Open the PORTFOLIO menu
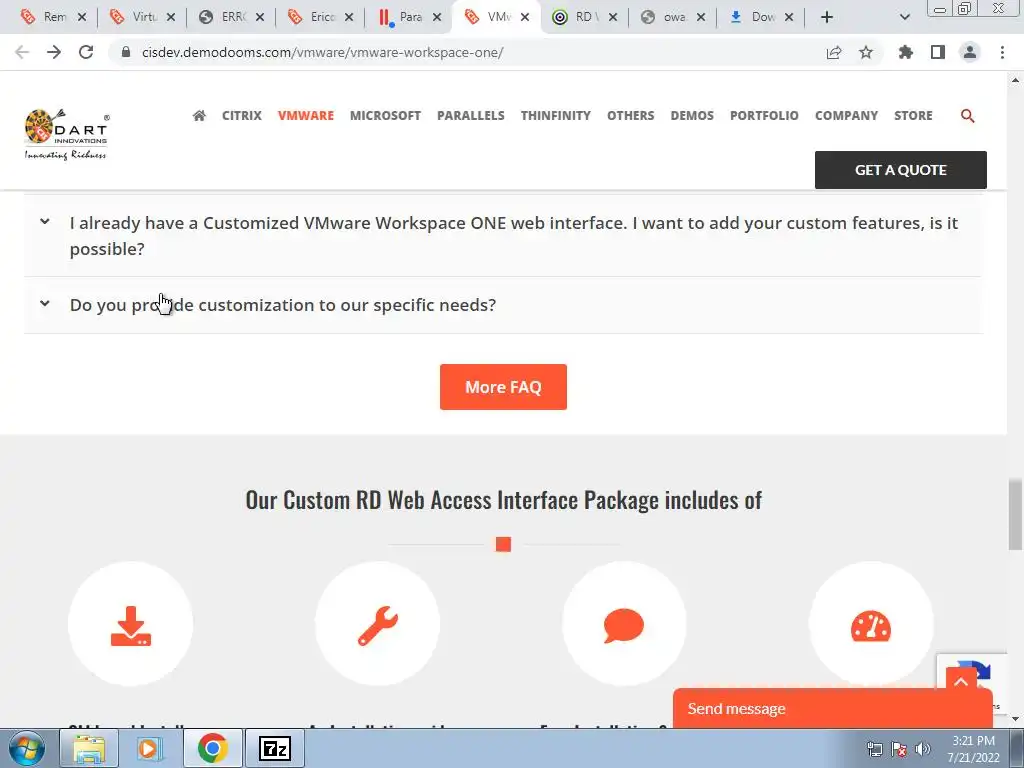This screenshot has width=1024, height=768. [764, 116]
